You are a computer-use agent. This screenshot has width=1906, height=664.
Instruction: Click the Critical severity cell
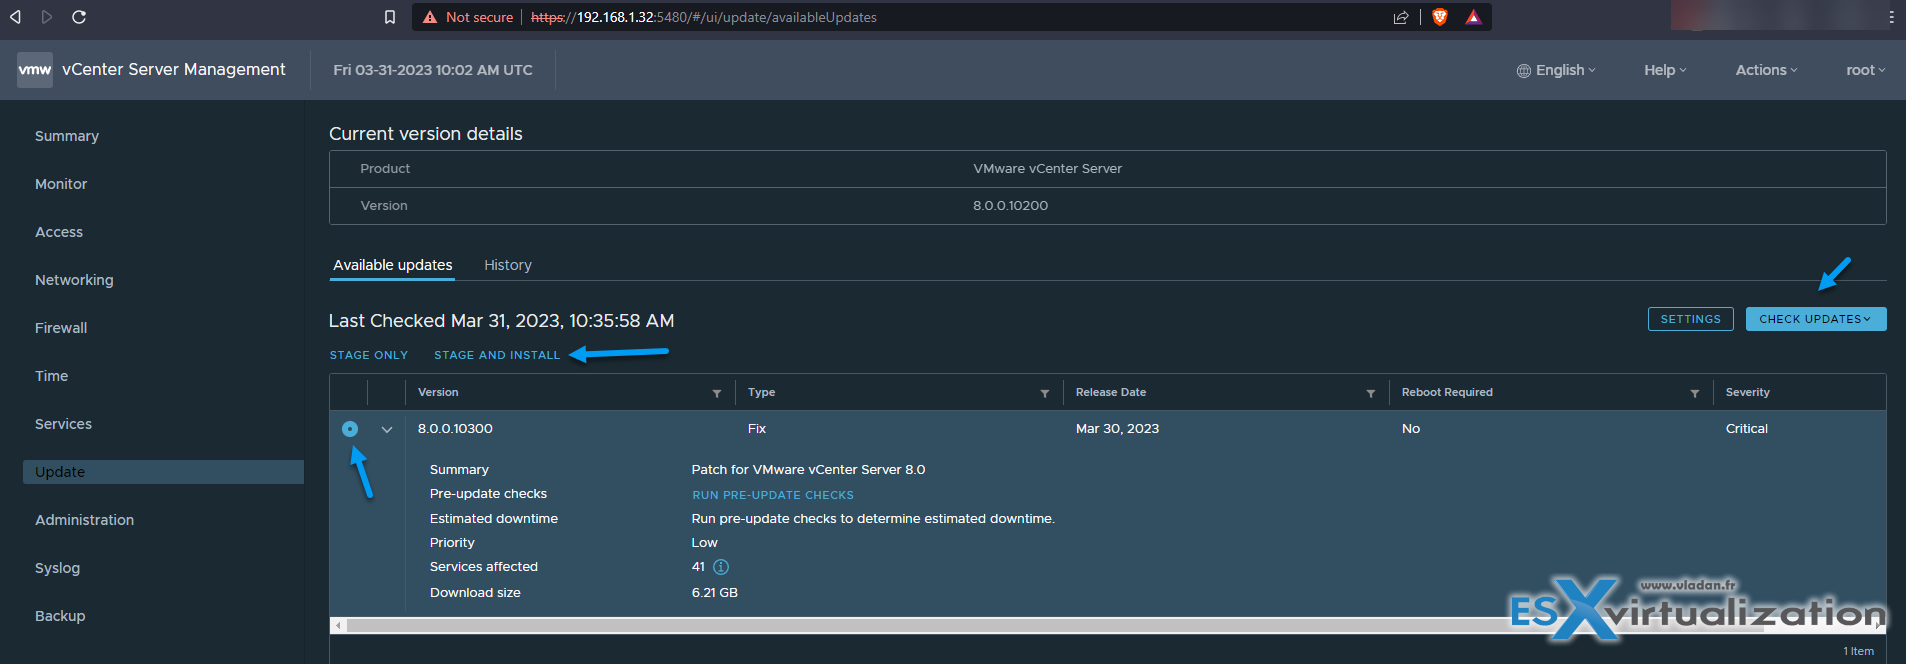point(1747,428)
